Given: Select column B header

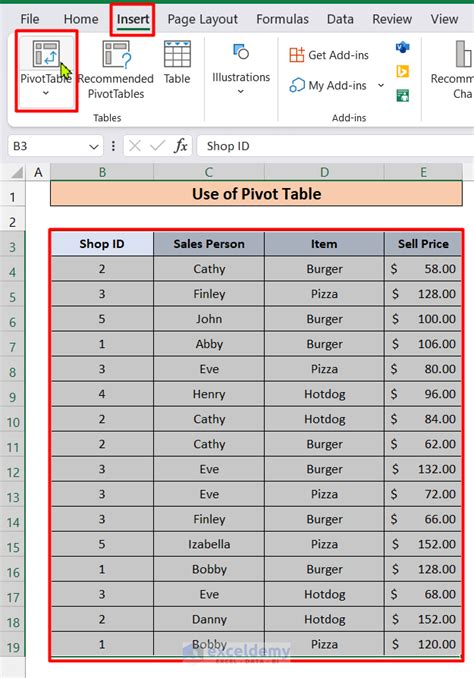Looking at the screenshot, I should coord(102,173).
